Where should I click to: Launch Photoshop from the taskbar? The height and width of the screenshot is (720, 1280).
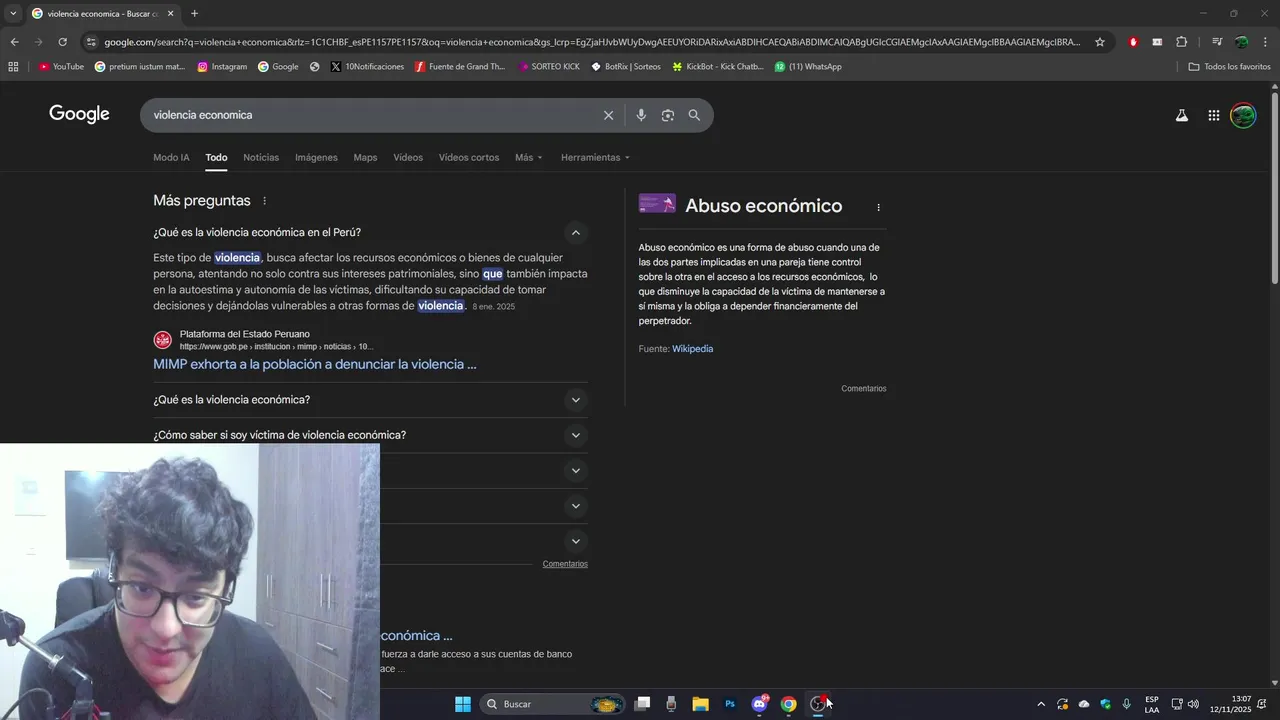click(730, 704)
